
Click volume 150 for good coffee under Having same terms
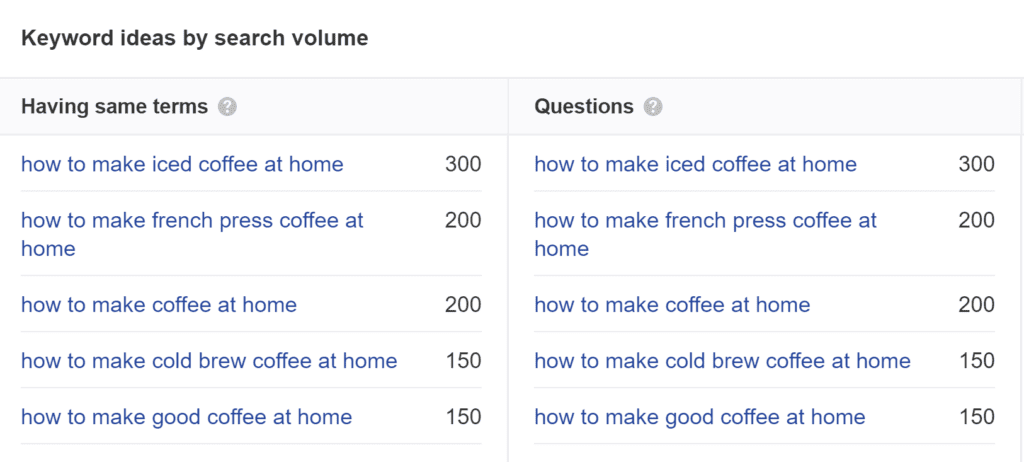click(464, 417)
